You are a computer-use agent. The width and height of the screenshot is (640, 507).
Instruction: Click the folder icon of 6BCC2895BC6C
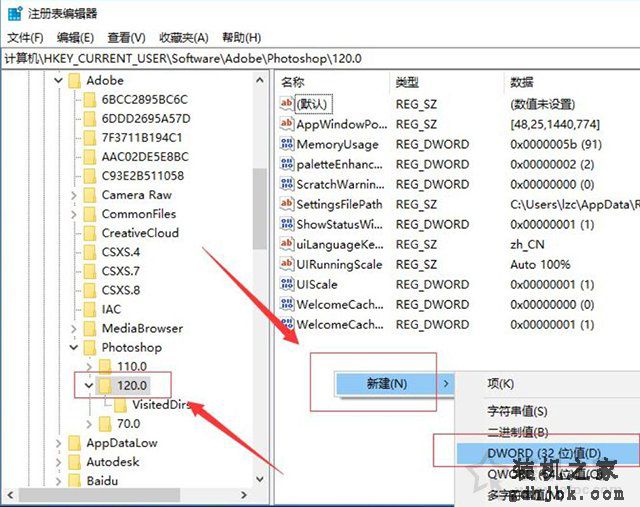pyautogui.click(x=89, y=100)
